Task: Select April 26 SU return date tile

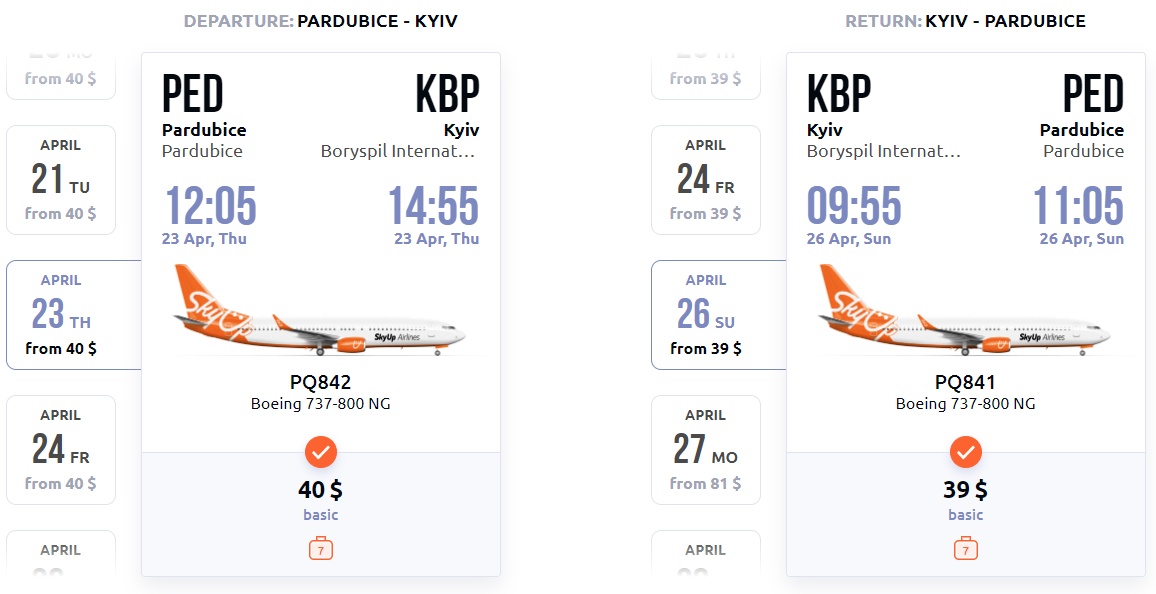Action: [x=719, y=315]
